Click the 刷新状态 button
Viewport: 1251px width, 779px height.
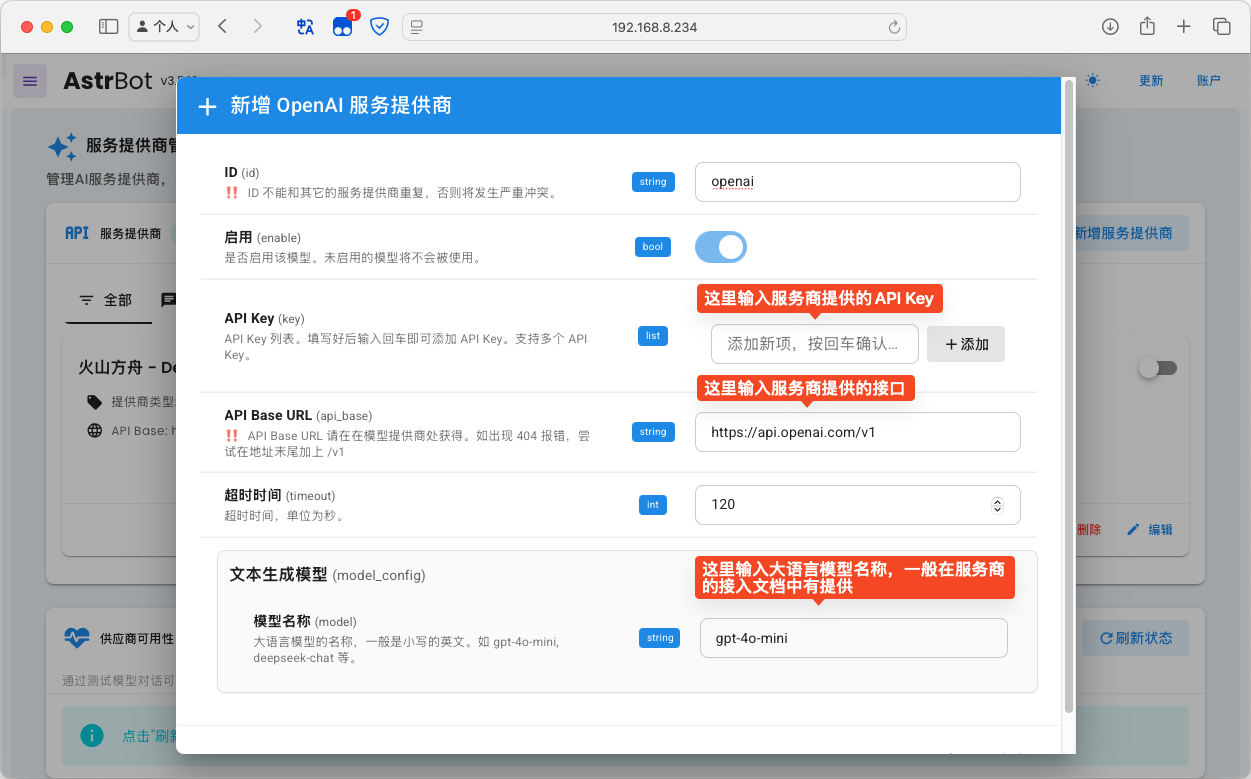[x=1135, y=638]
